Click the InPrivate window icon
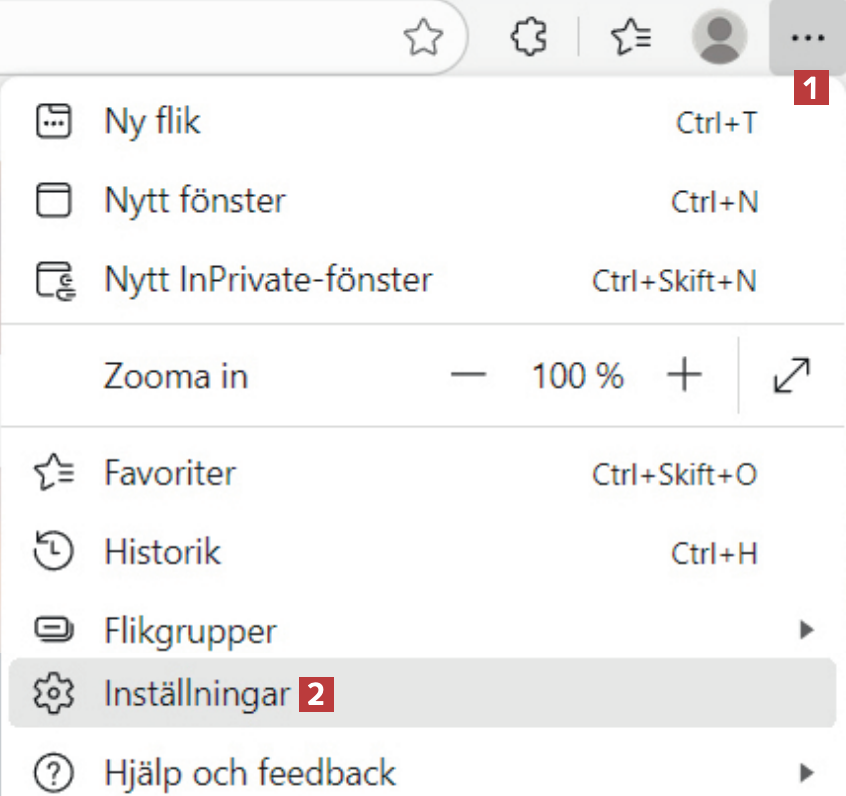The image size is (846, 796). click(54, 280)
